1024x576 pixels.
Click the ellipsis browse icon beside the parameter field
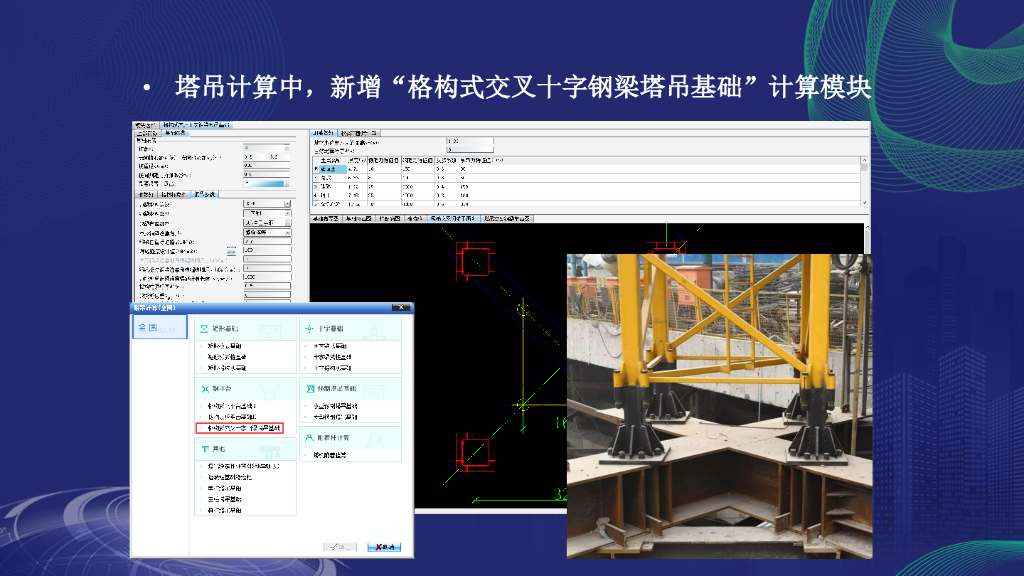tap(231, 251)
